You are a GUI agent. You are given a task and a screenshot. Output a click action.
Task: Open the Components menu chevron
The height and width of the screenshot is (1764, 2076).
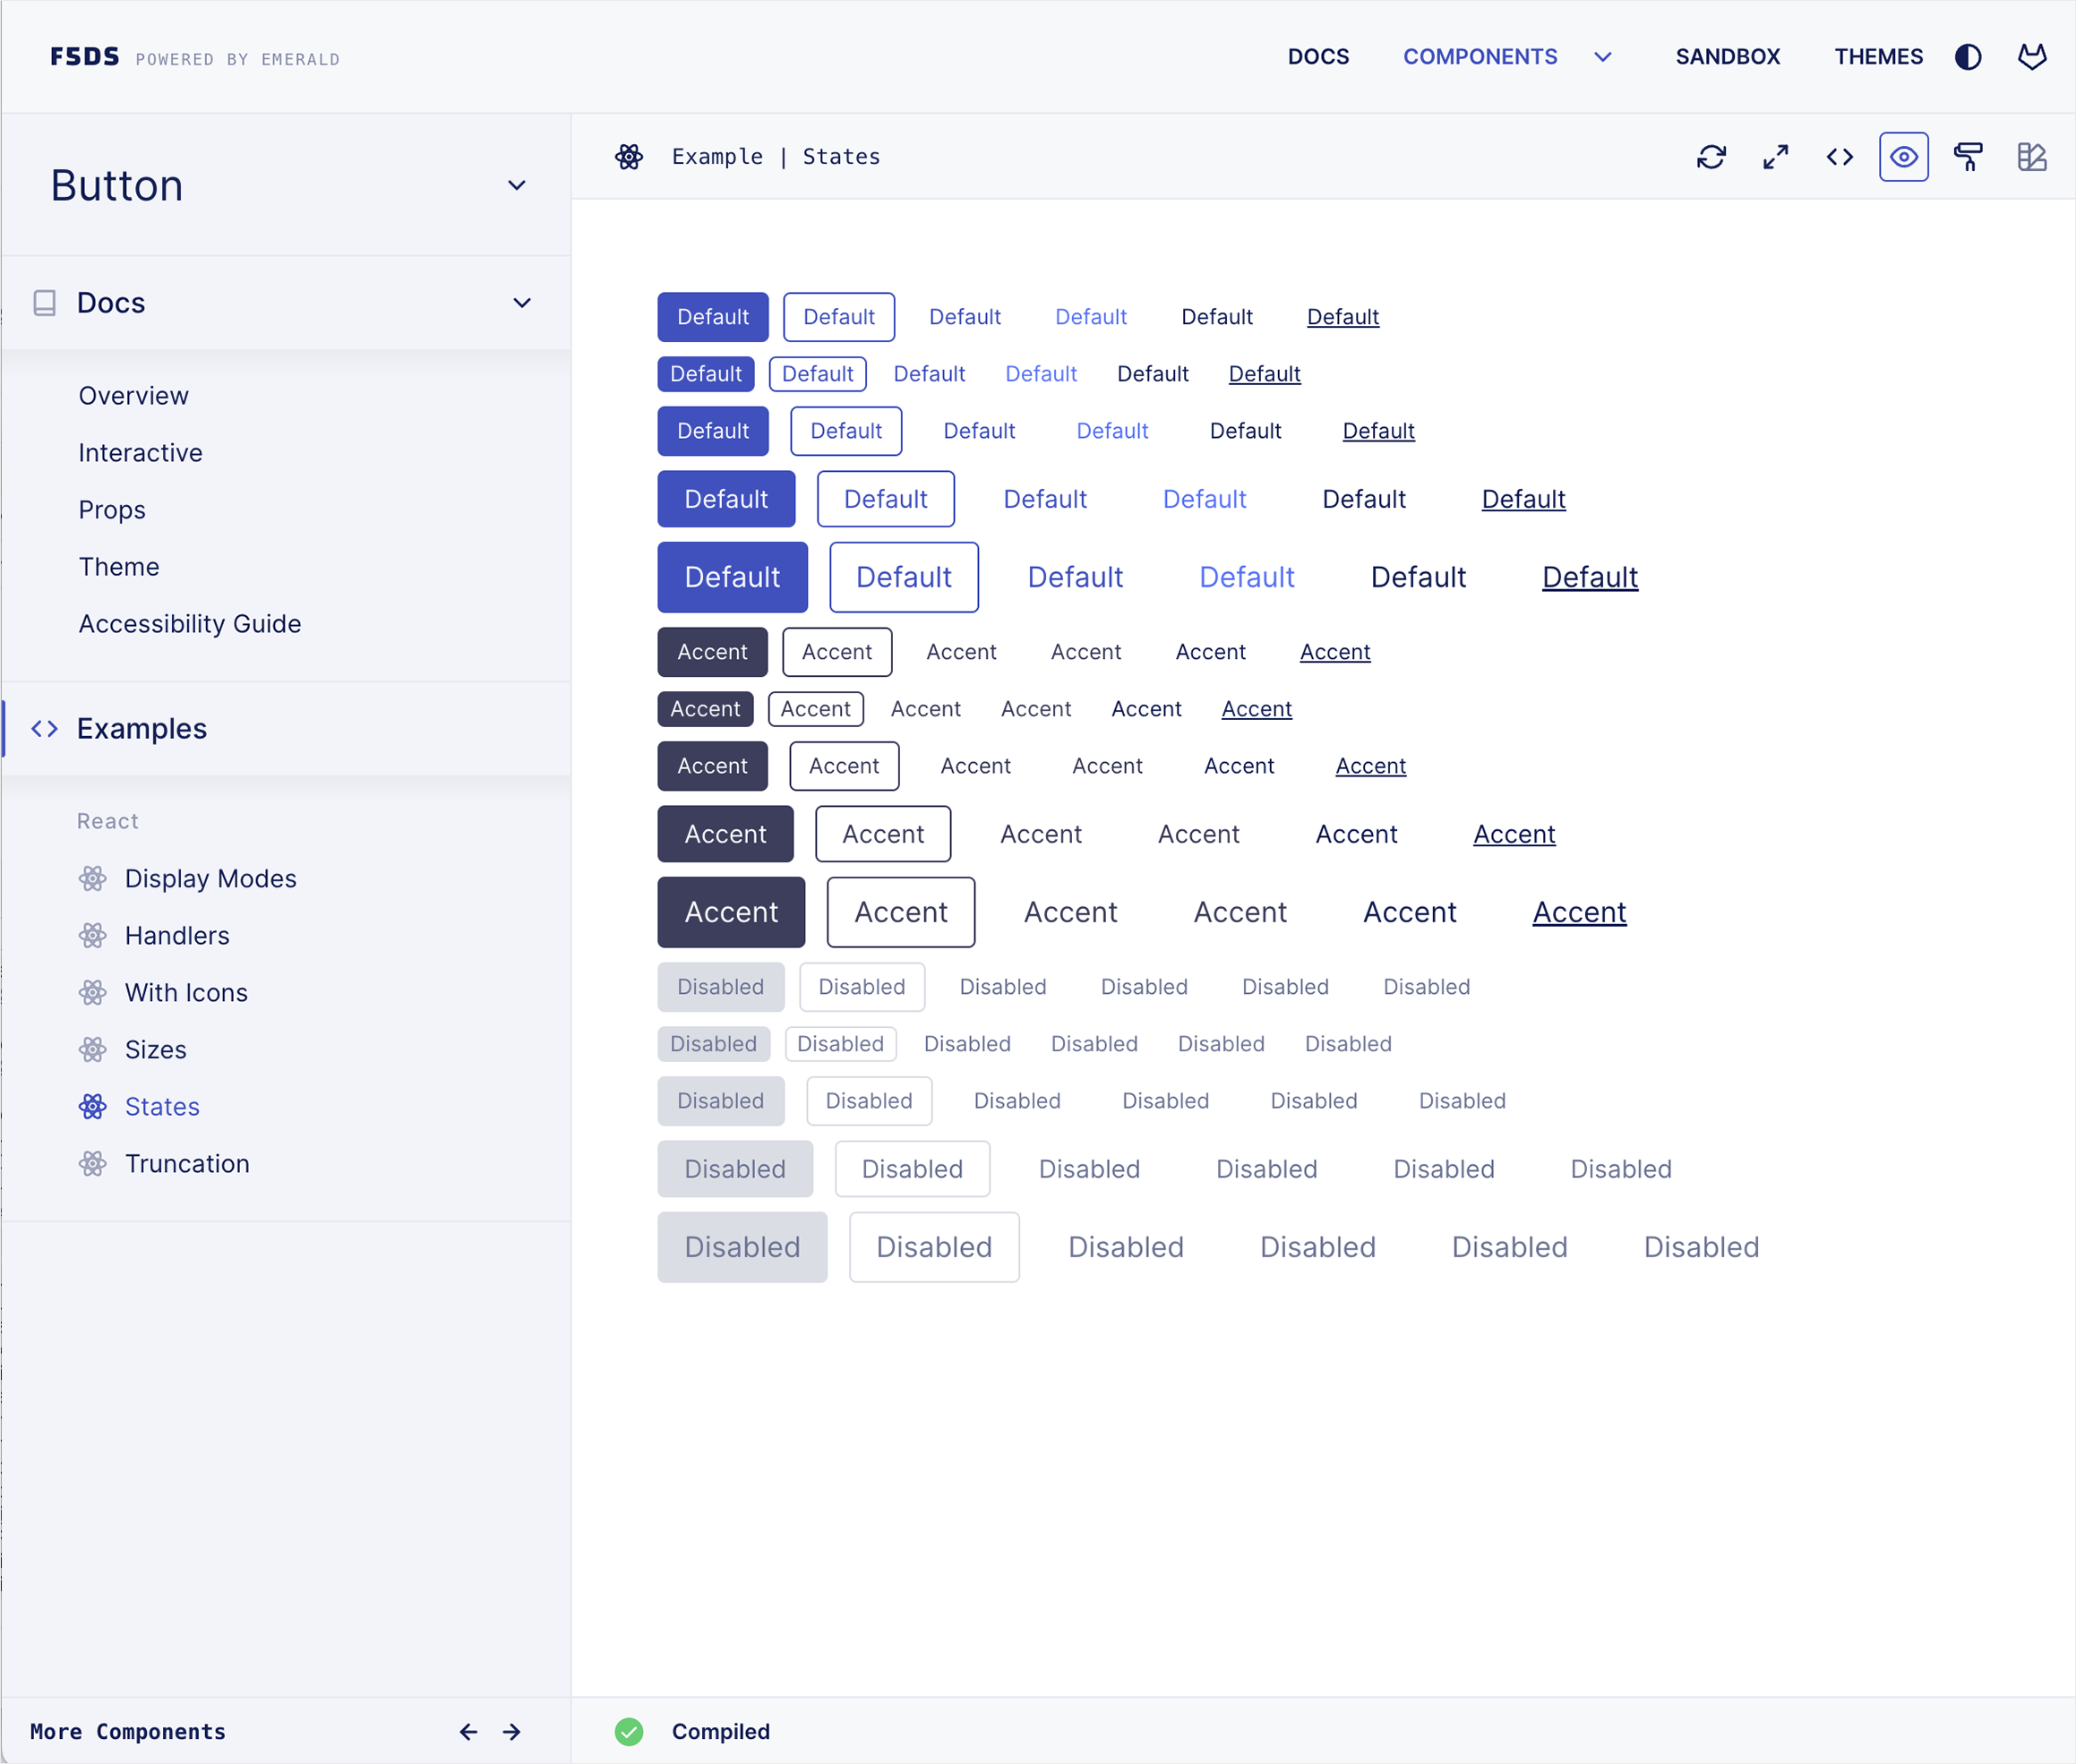(x=1602, y=57)
